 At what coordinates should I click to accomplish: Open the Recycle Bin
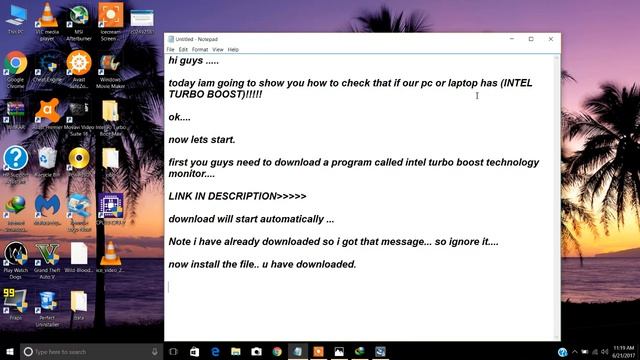coord(47,162)
